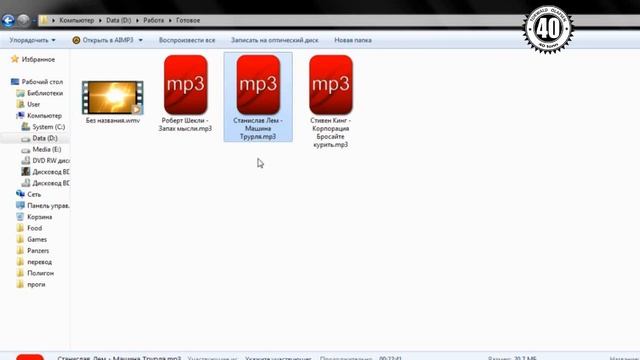
Task: Select Роберт Шекли - Запах мысли mp3 icon
Action: coord(185,85)
